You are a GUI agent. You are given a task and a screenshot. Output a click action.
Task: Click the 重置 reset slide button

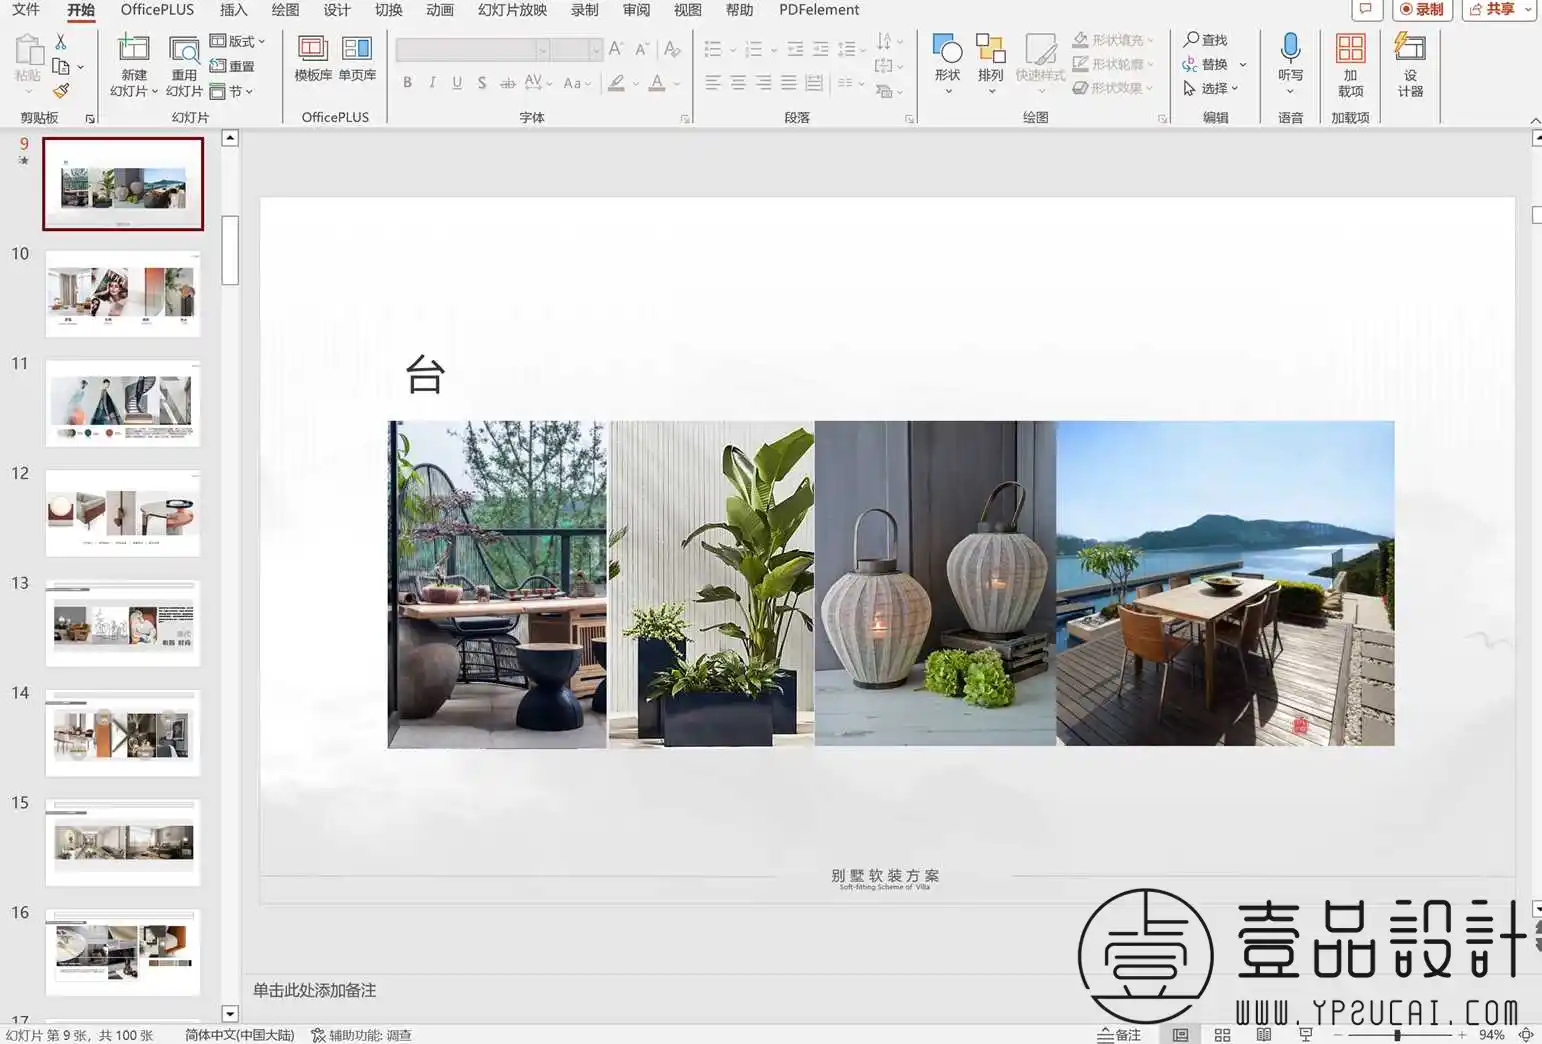pos(232,66)
